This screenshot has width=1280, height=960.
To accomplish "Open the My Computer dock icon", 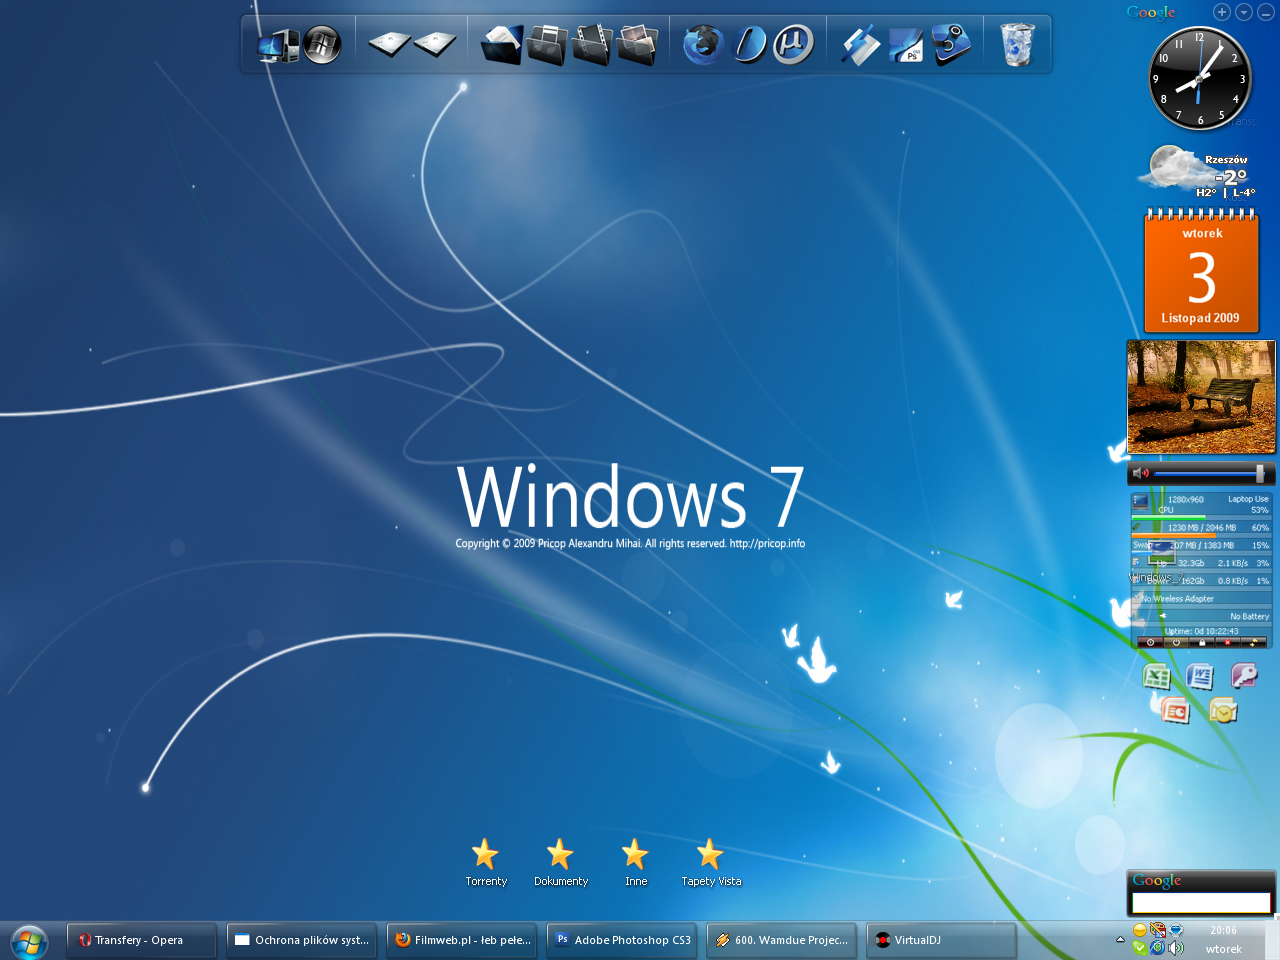I will point(278,45).
